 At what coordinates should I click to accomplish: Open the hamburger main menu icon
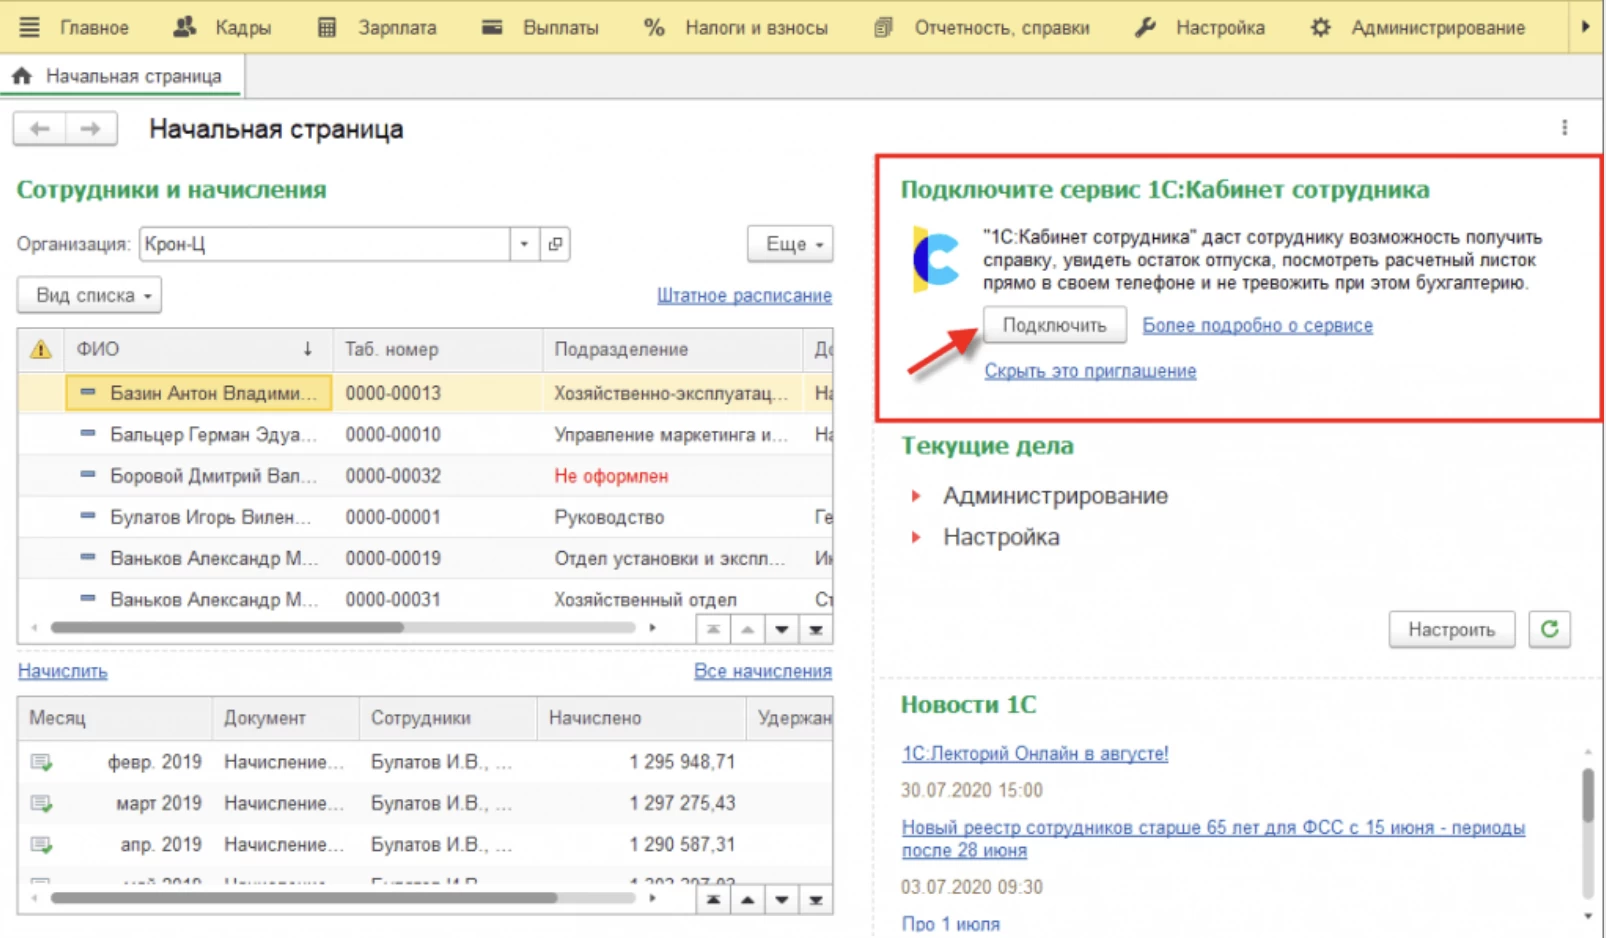pos(29,27)
